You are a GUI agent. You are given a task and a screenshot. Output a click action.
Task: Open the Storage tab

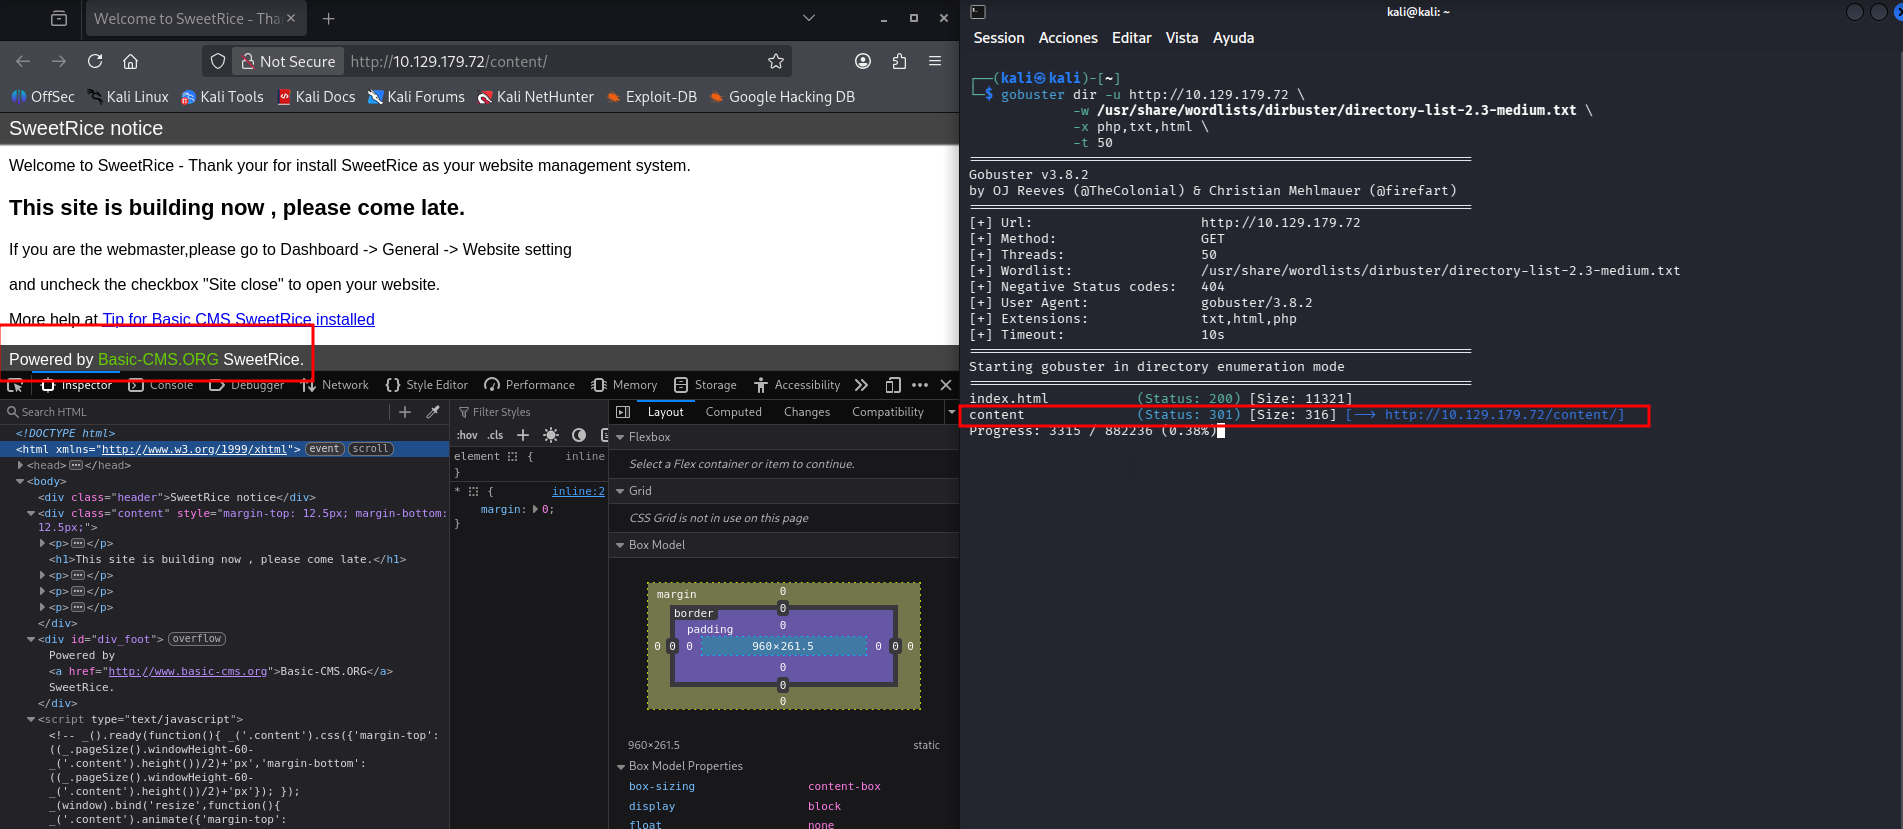705,385
